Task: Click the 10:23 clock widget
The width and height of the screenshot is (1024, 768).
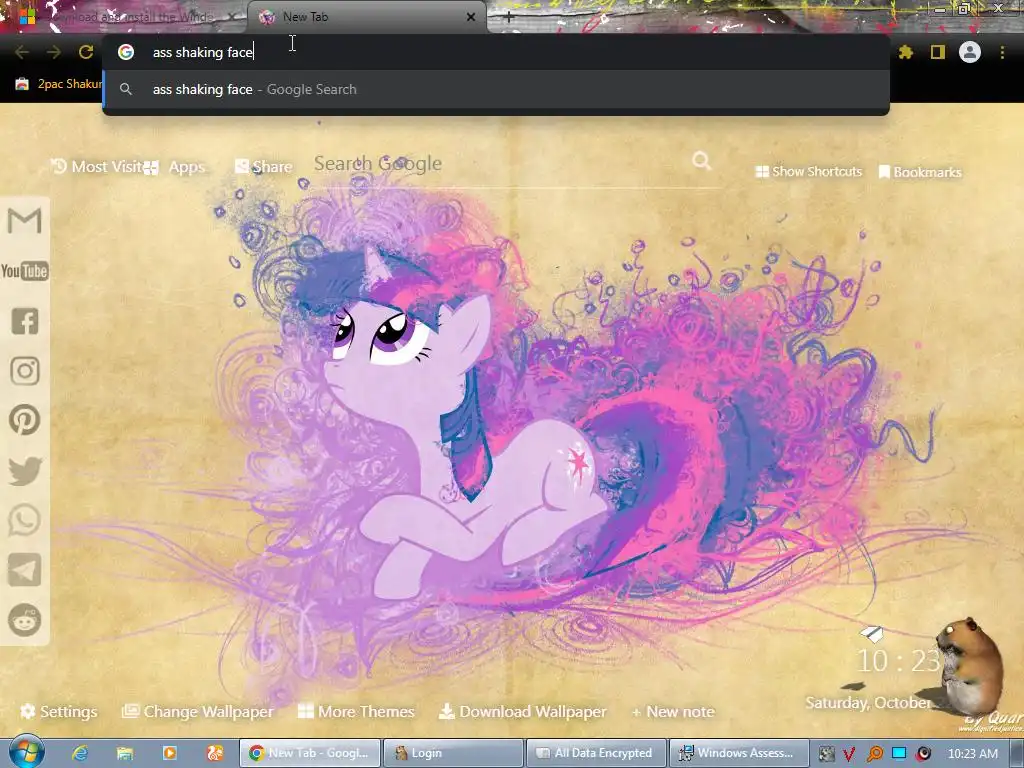Action: (x=899, y=661)
